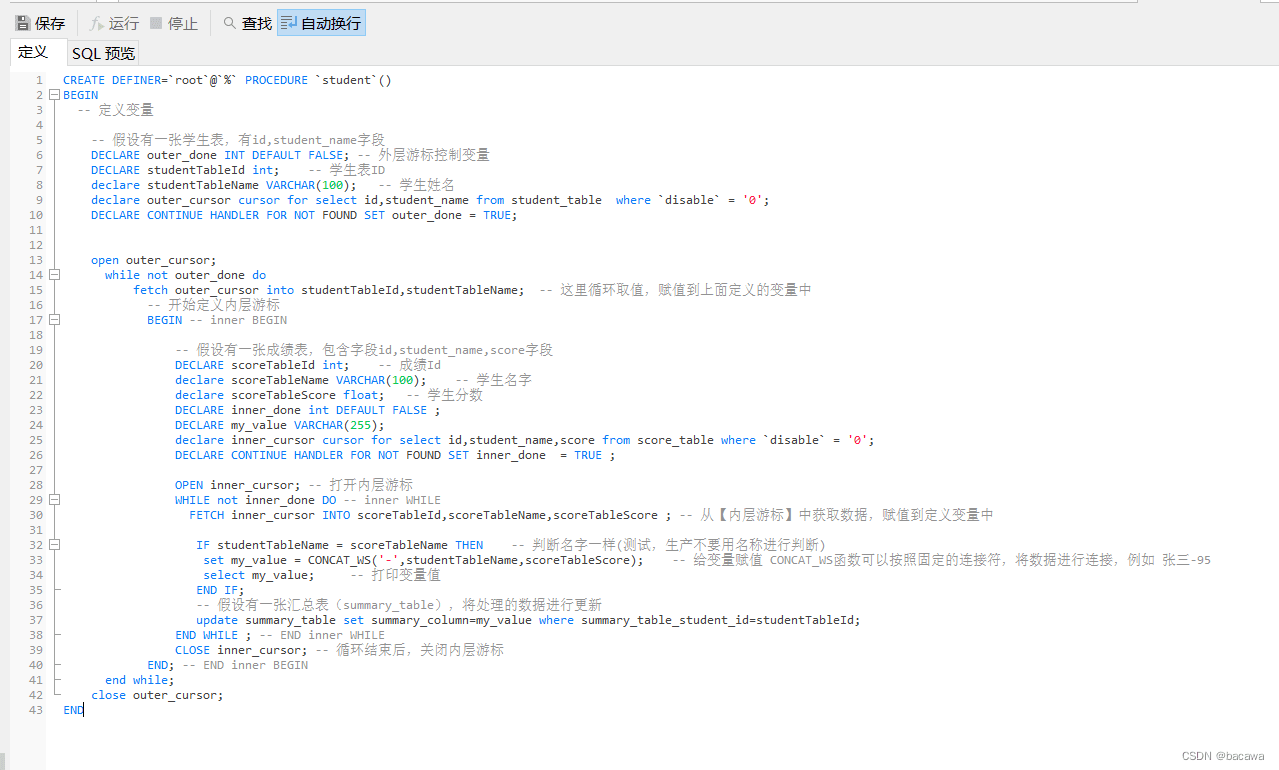Fold the inner BEGIN block on line 17
This screenshot has width=1279, height=770.
(x=54, y=320)
